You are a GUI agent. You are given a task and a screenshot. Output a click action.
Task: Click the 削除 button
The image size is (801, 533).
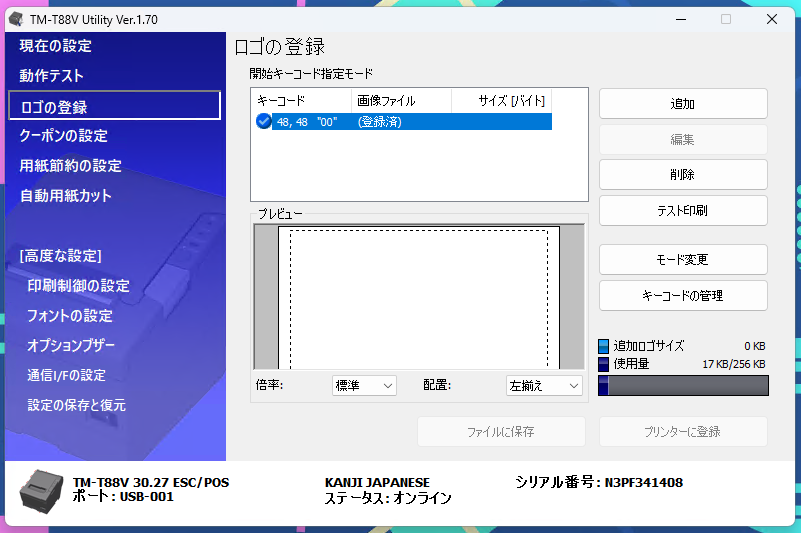(x=683, y=175)
